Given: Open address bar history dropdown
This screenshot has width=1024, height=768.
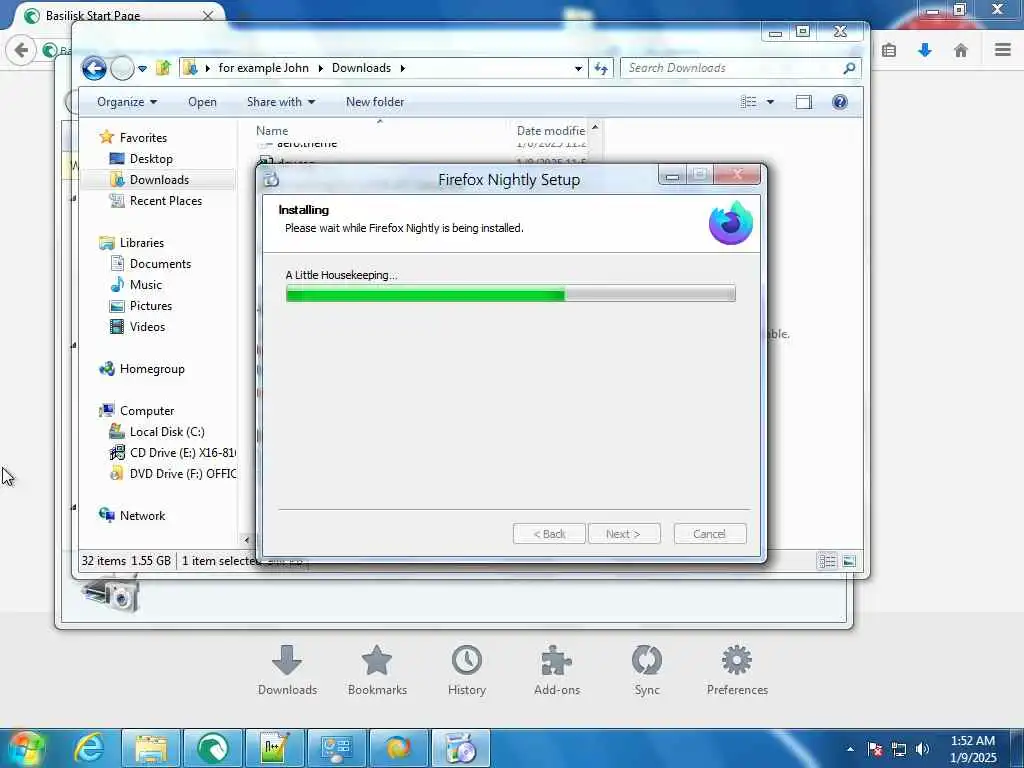Looking at the screenshot, I should 578,68.
